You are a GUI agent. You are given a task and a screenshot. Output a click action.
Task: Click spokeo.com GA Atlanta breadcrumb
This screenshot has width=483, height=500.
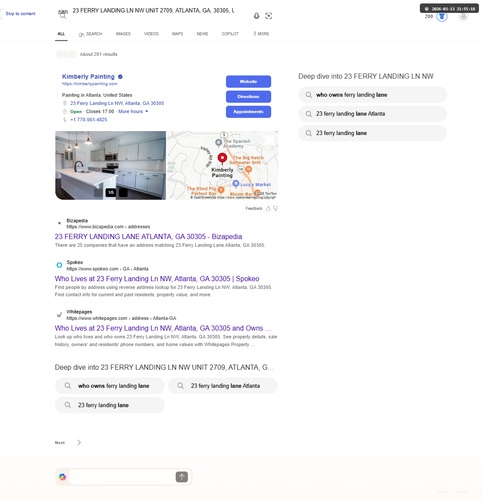click(107, 269)
